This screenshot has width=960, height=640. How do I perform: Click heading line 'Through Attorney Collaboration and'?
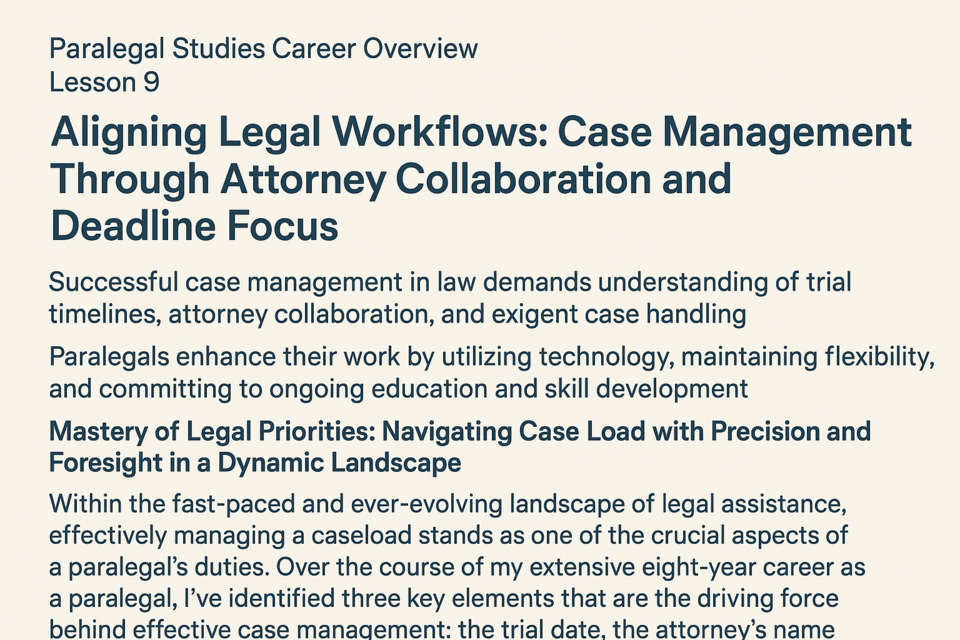pos(391,179)
